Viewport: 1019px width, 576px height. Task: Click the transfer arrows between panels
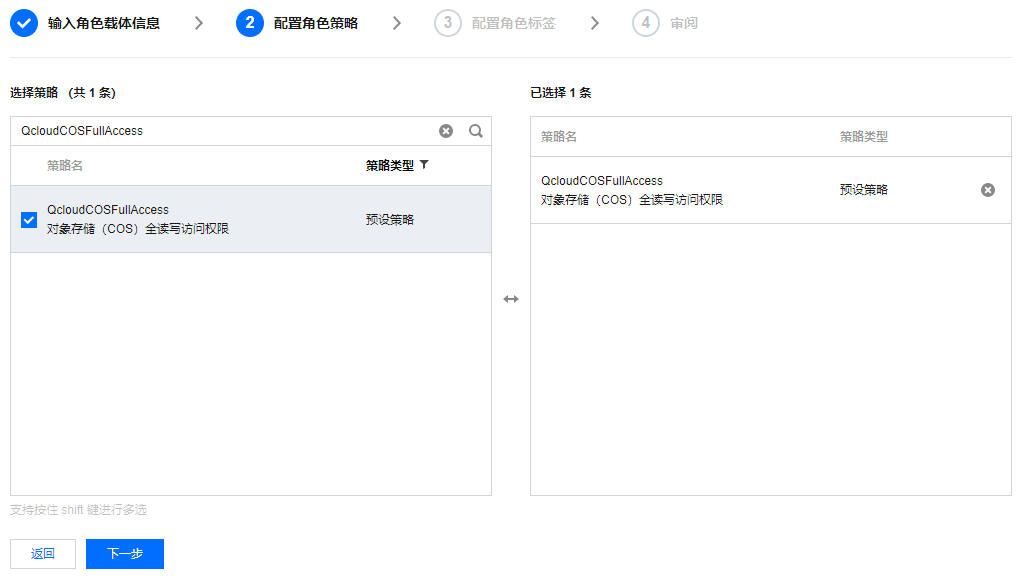(511, 299)
